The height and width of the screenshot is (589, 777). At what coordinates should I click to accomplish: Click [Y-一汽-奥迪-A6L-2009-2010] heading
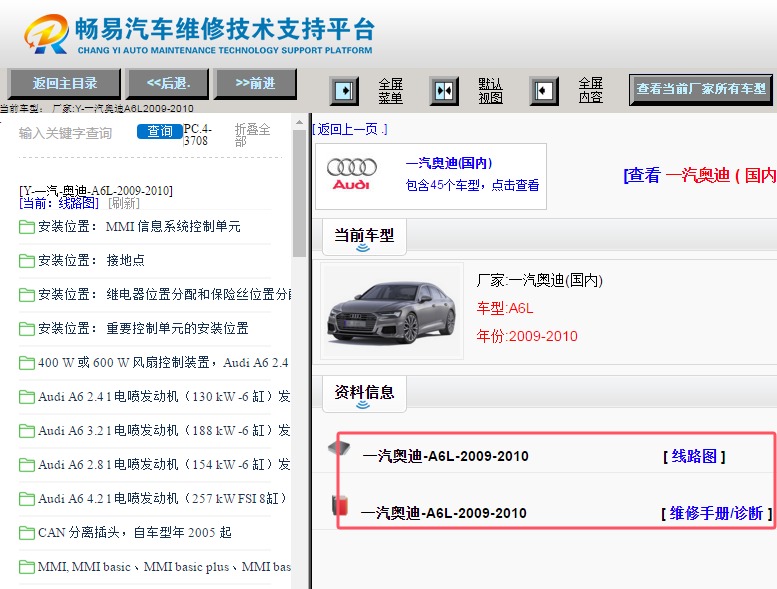click(96, 190)
